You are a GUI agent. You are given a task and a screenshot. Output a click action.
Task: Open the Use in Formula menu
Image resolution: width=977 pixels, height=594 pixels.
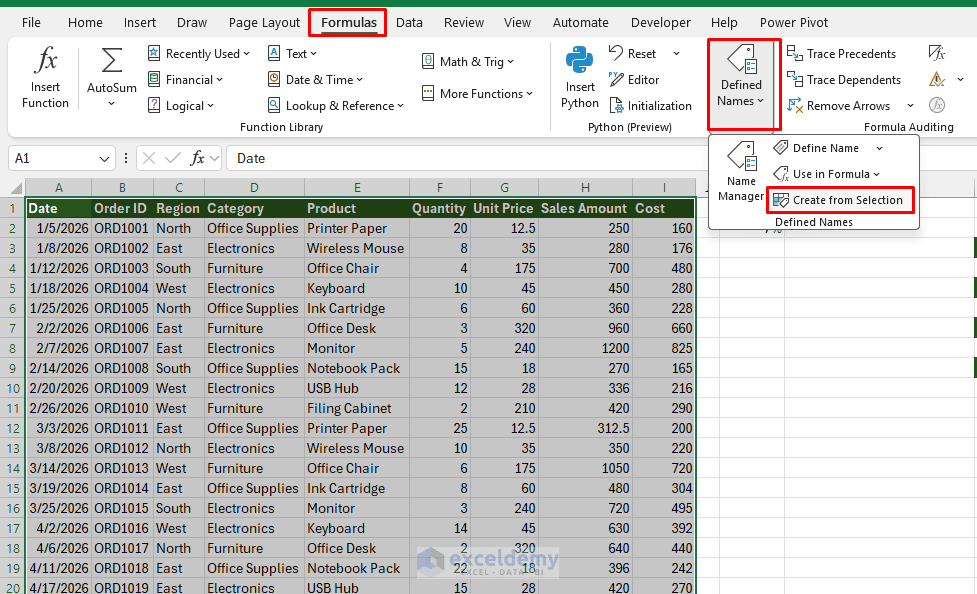[827, 175]
